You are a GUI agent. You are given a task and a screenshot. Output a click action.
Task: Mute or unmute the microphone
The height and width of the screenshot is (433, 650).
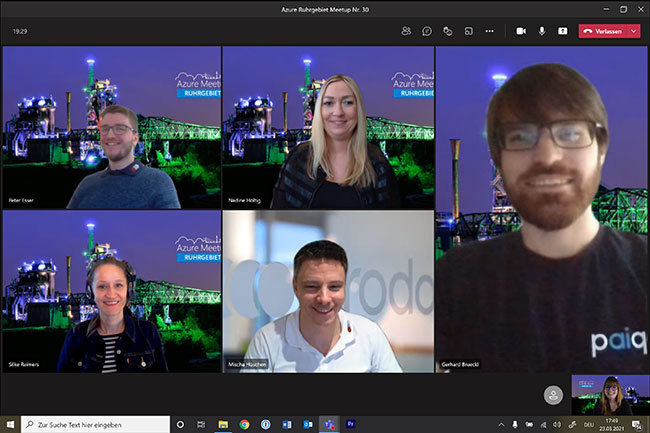[x=542, y=31]
